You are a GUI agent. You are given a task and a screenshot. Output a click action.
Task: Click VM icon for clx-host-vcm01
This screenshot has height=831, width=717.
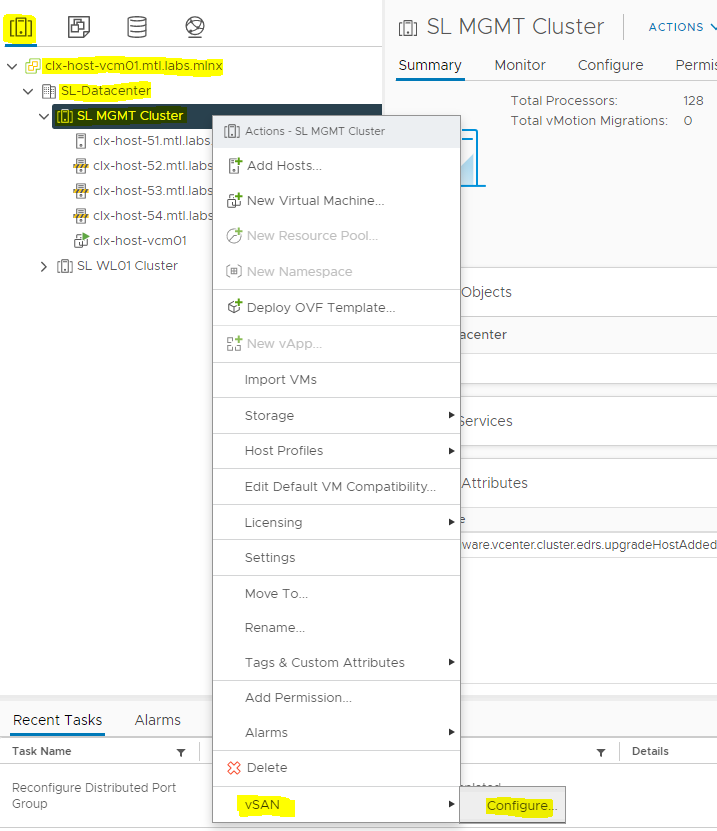[x=81, y=241]
